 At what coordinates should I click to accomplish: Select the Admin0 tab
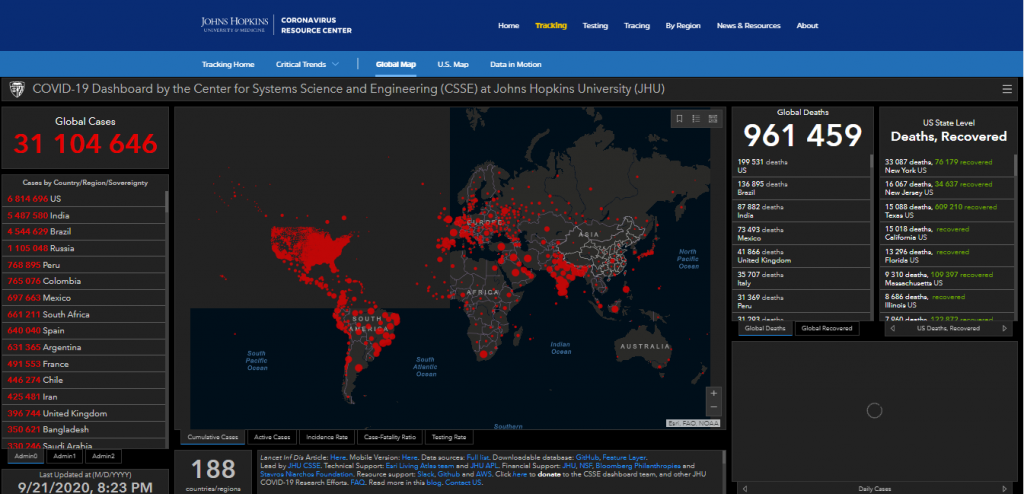click(27, 455)
